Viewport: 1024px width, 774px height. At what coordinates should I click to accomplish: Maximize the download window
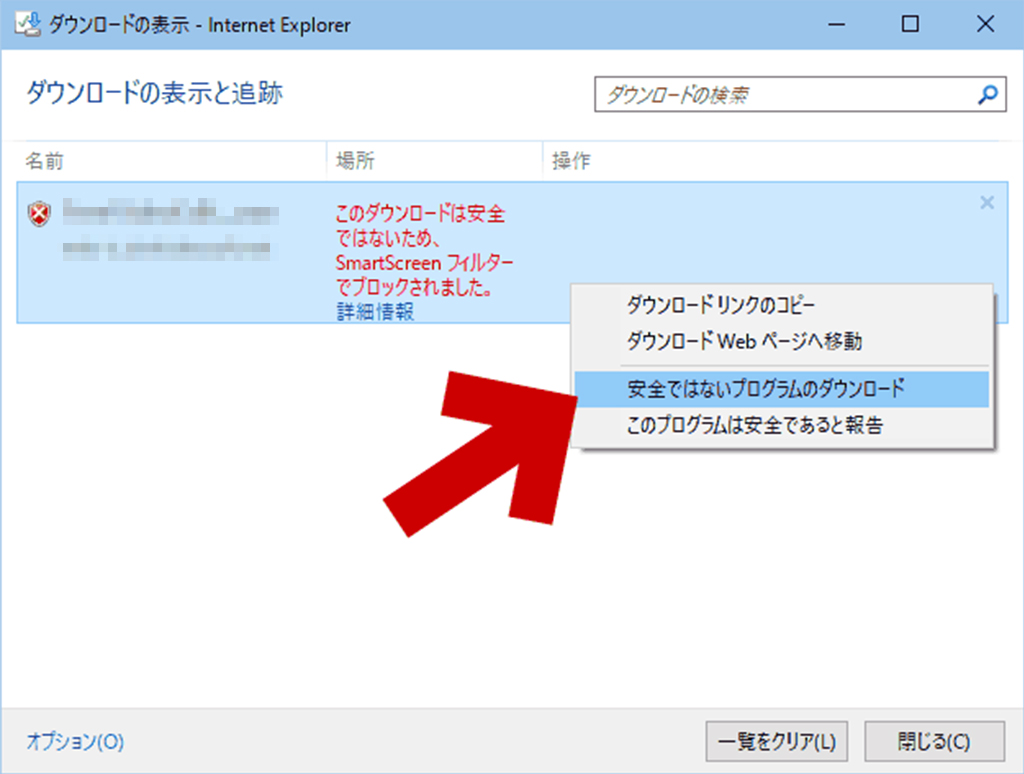pos(910,25)
